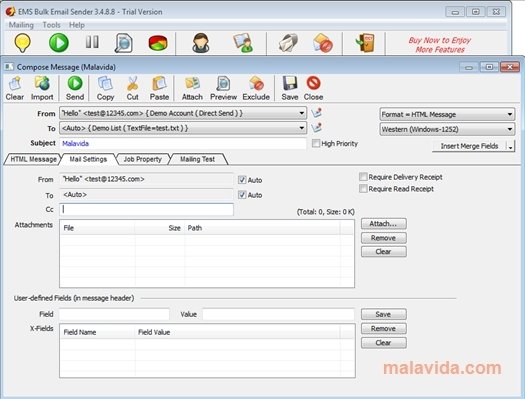Screen dimensions: 525x399
Task: Expand the Insert Merge Fields arrow
Action: tap(511, 146)
